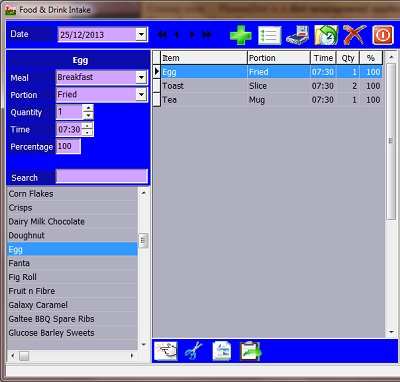Sort by the Time column header

323,58
